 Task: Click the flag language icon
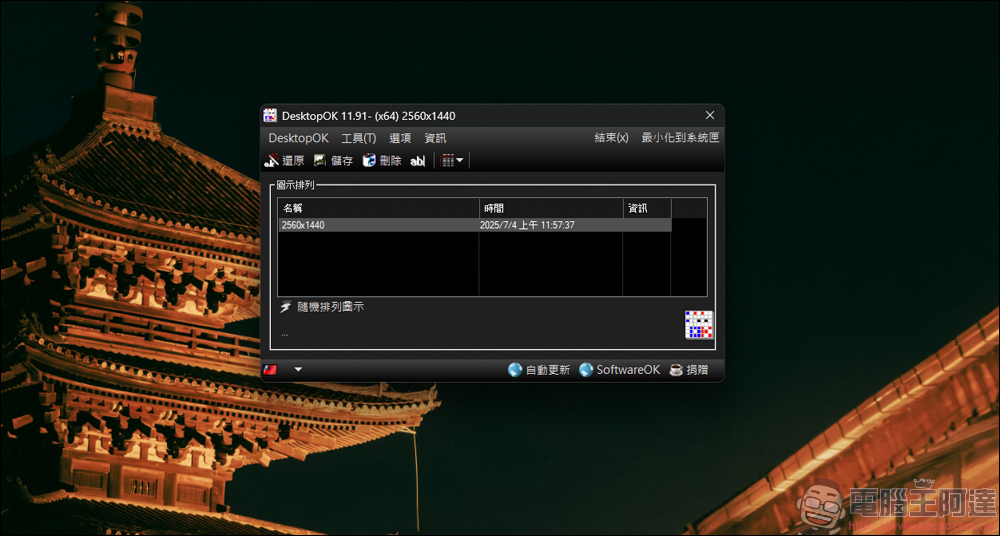click(270, 369)
